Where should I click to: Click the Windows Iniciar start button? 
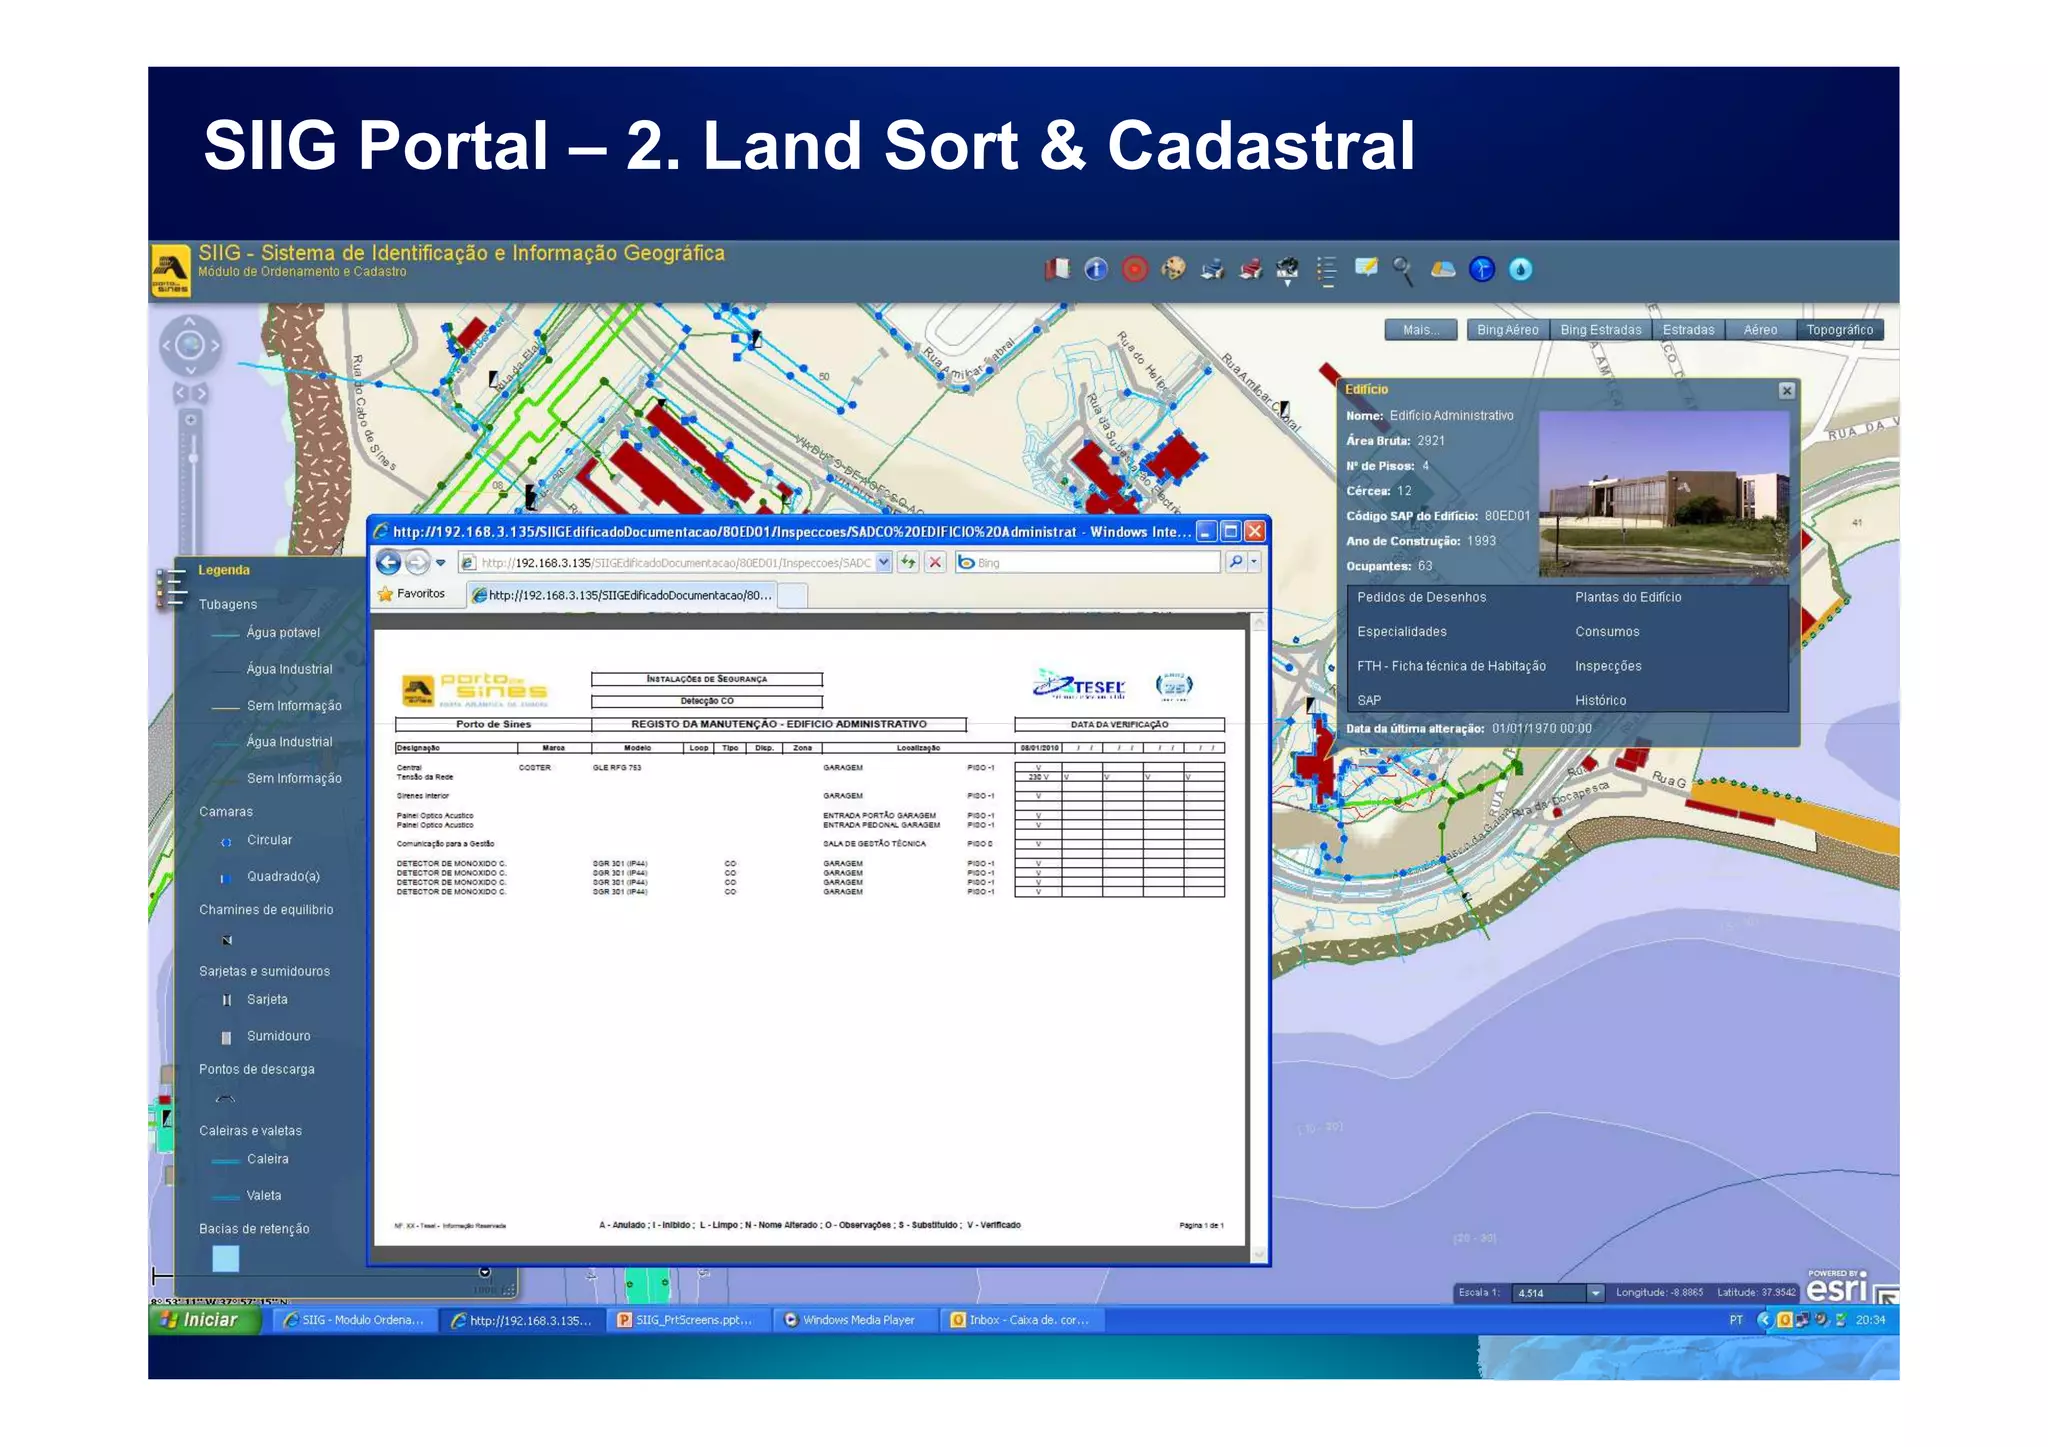(x=204, y=1320)
